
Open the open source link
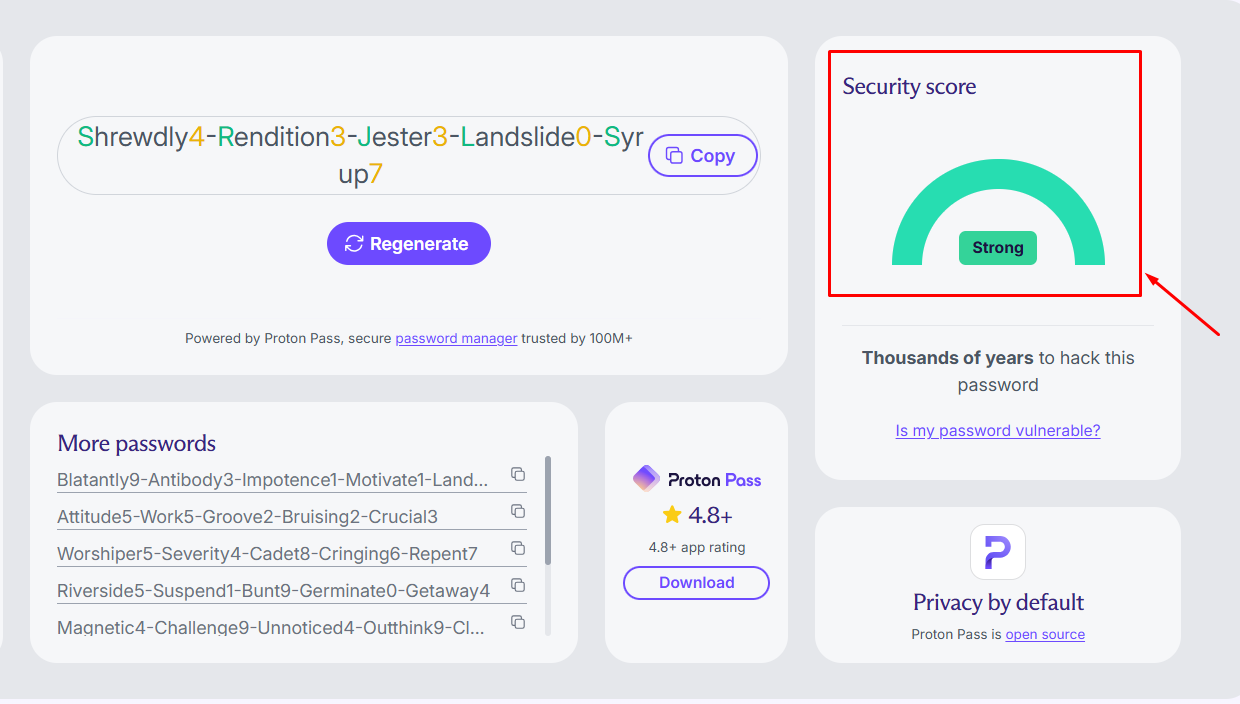(1045, 634)
